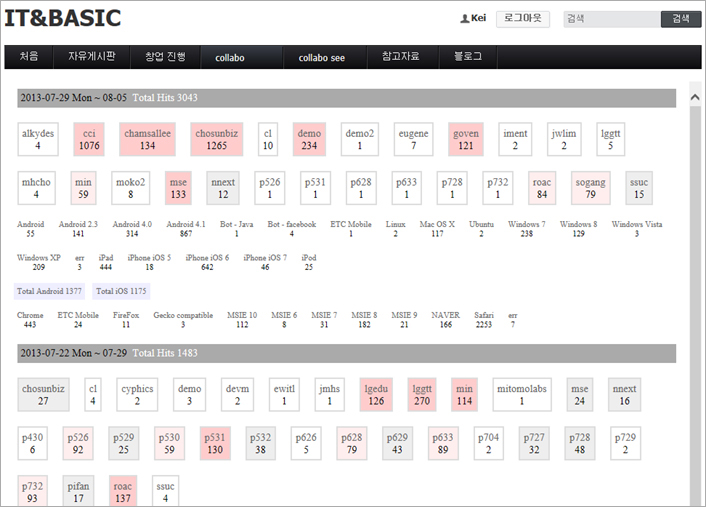This screenshot has height=507, width=706.
Task: Click the Total iOS 1175 badge
Action: click(x=121, y=292)
